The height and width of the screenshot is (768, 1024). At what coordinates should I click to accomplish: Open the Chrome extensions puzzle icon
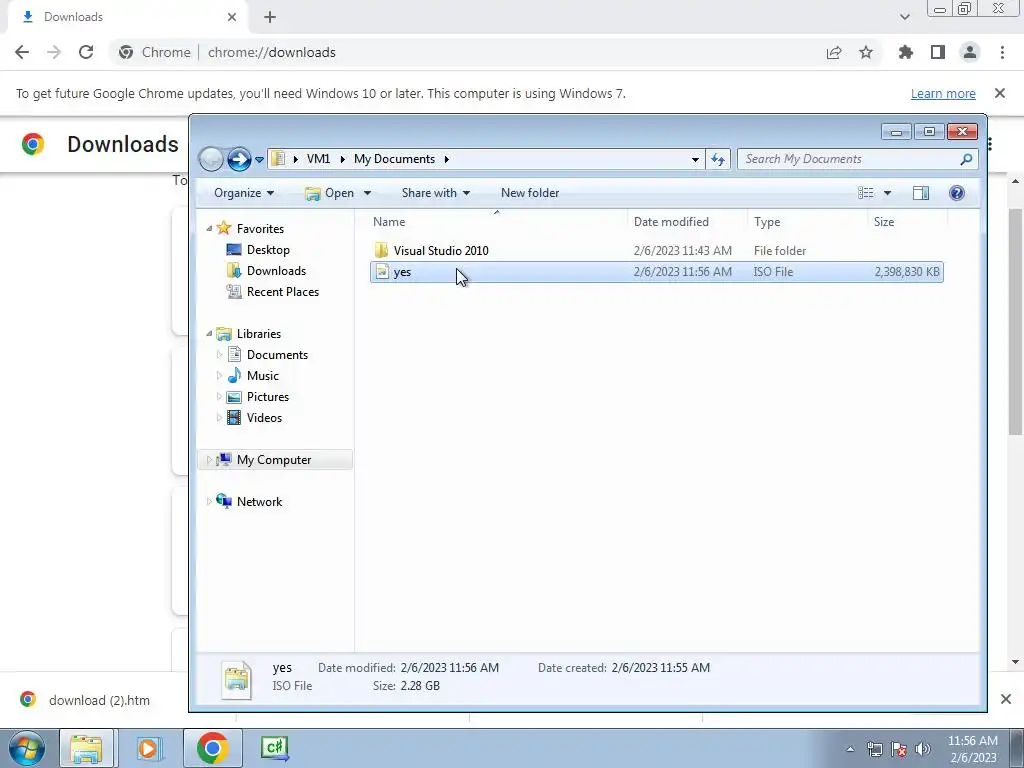pos(906,52)
